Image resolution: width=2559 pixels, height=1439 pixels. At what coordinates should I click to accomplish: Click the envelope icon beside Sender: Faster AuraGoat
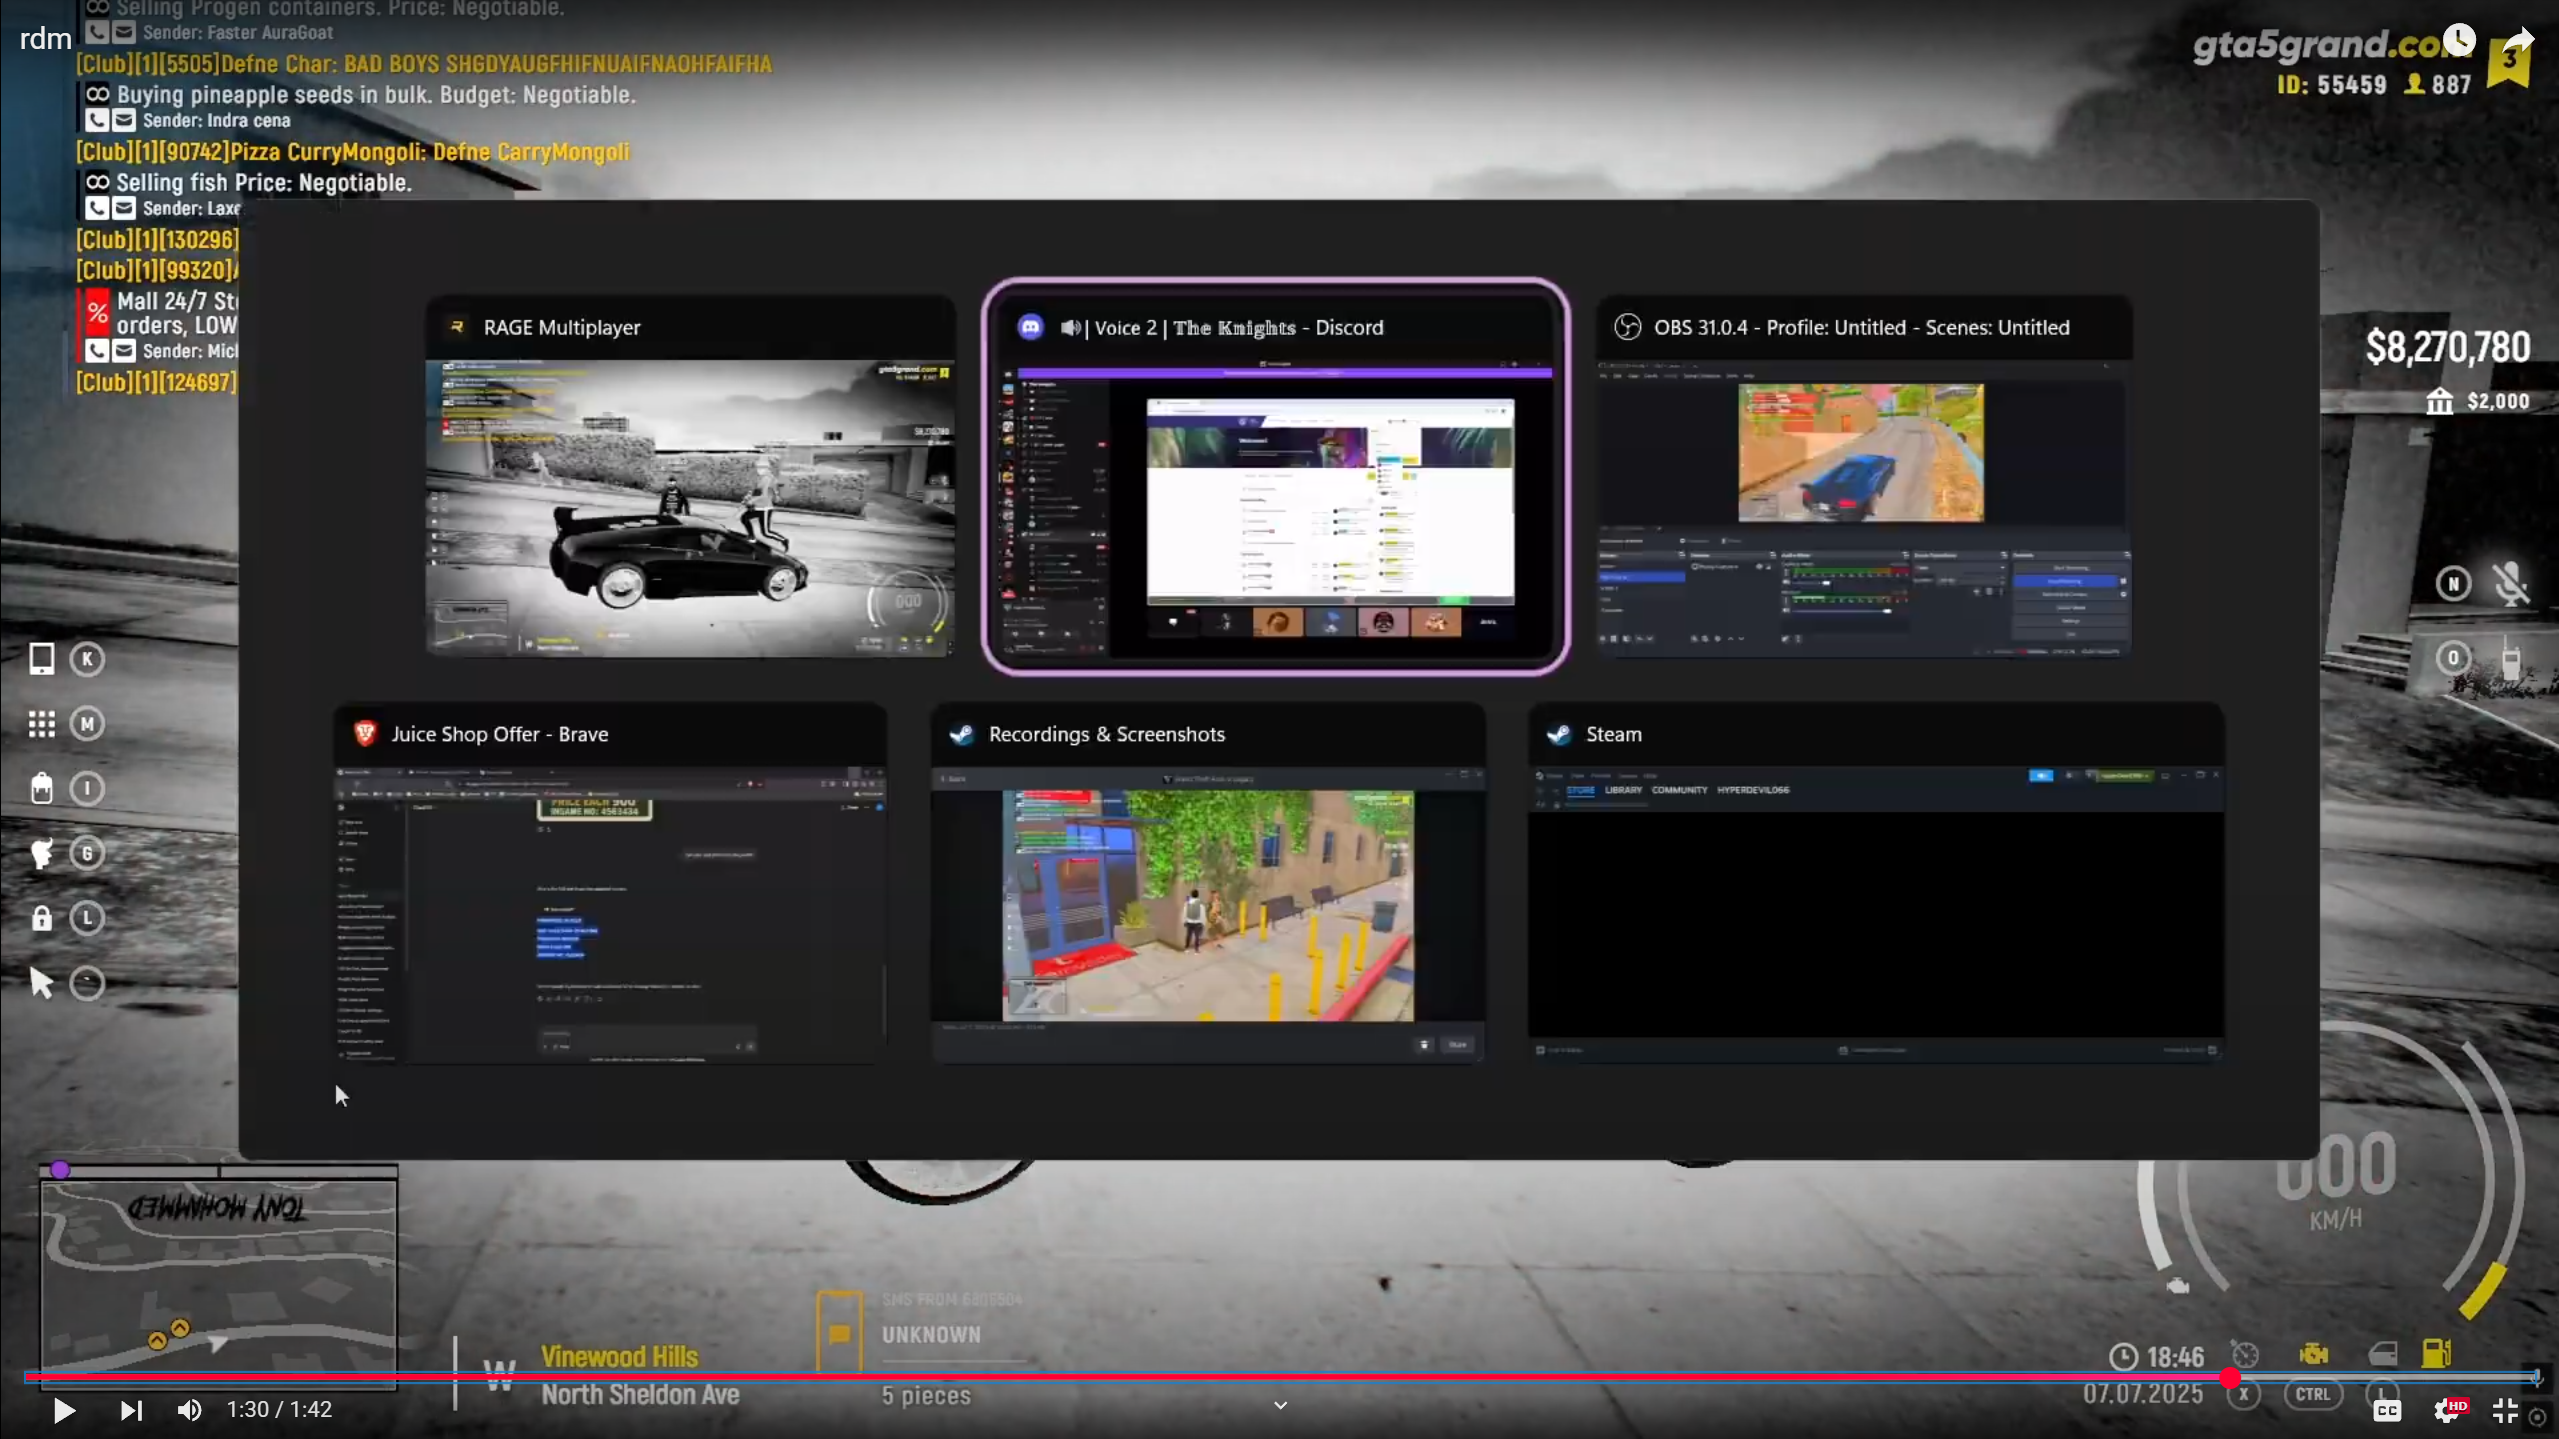click(124, 32)
